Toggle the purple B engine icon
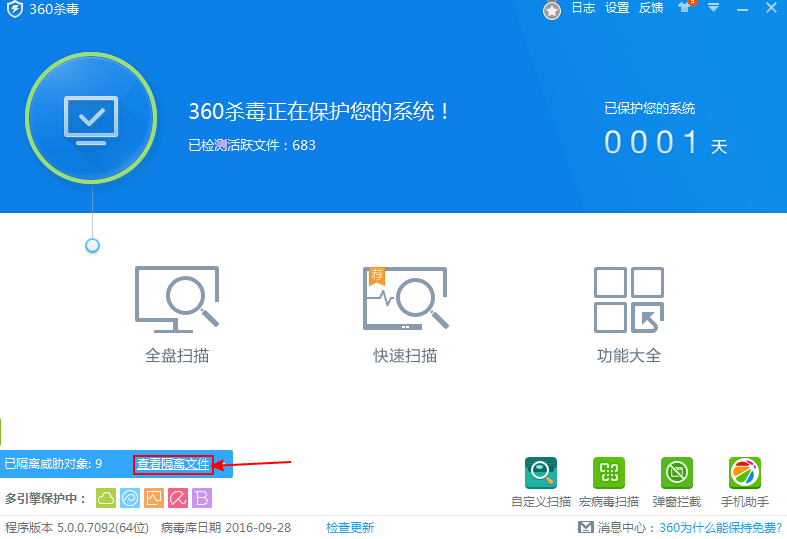 202,497
